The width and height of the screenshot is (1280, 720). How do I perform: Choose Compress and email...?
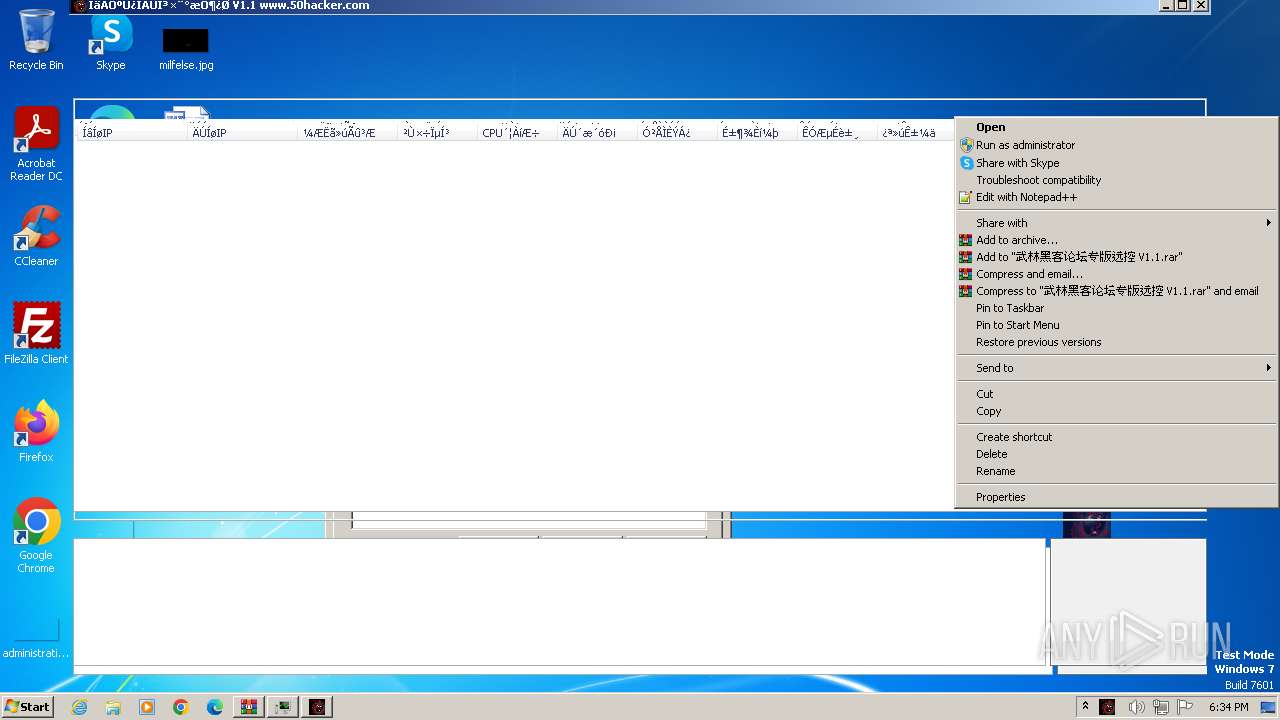1115,274
